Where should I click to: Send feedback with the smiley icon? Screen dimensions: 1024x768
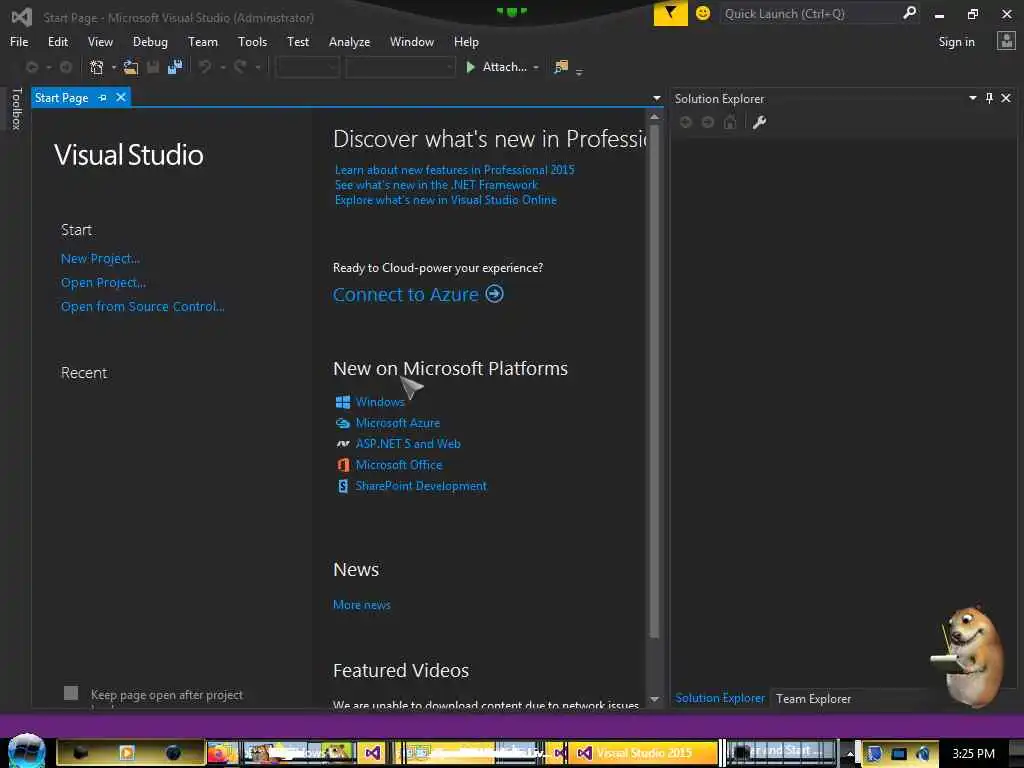[703, 13]
